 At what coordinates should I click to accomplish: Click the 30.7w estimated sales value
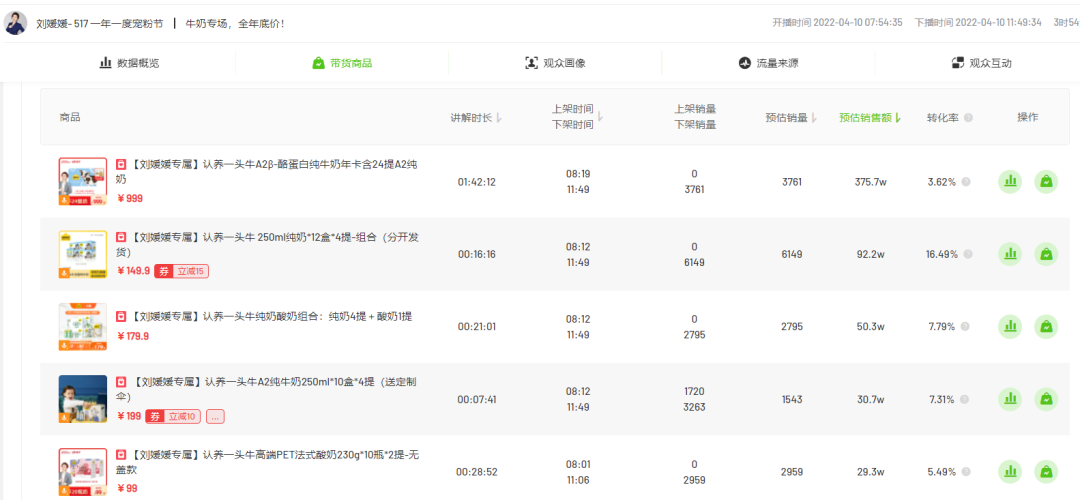pos(870,399)
